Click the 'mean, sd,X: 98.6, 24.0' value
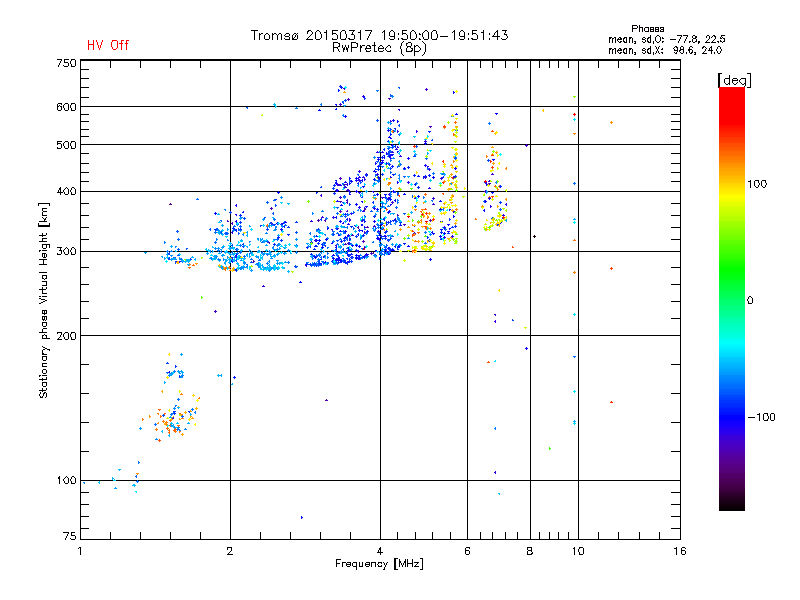 (x=665, y=50)
